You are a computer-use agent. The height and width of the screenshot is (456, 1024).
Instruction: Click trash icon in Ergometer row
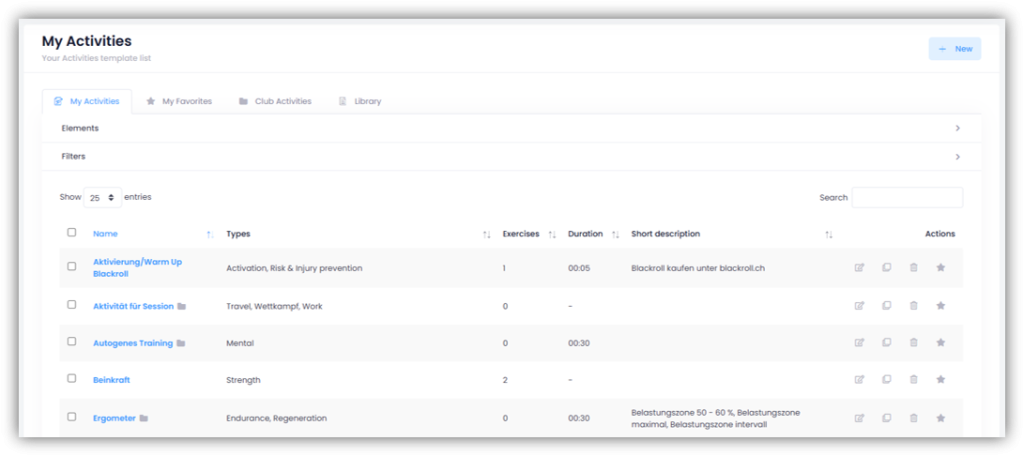click(x=913, y=418)
